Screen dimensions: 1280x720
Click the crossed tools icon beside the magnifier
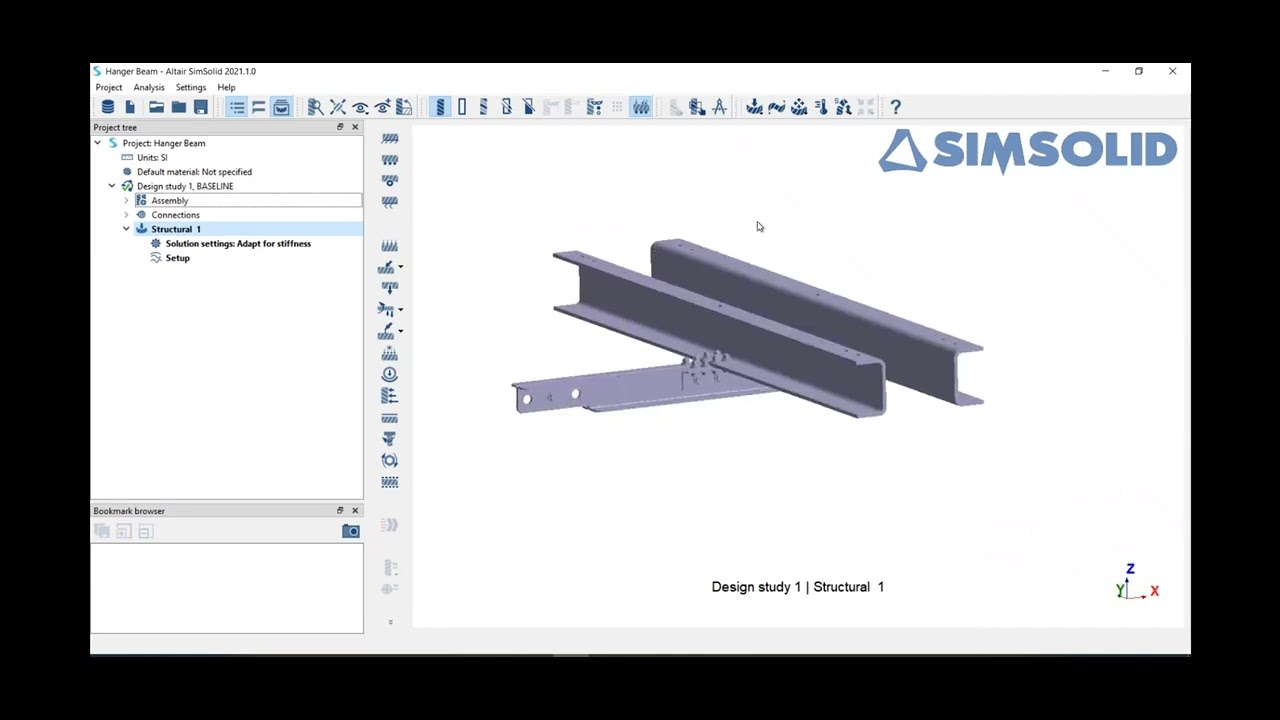click(x=338, y=107)
